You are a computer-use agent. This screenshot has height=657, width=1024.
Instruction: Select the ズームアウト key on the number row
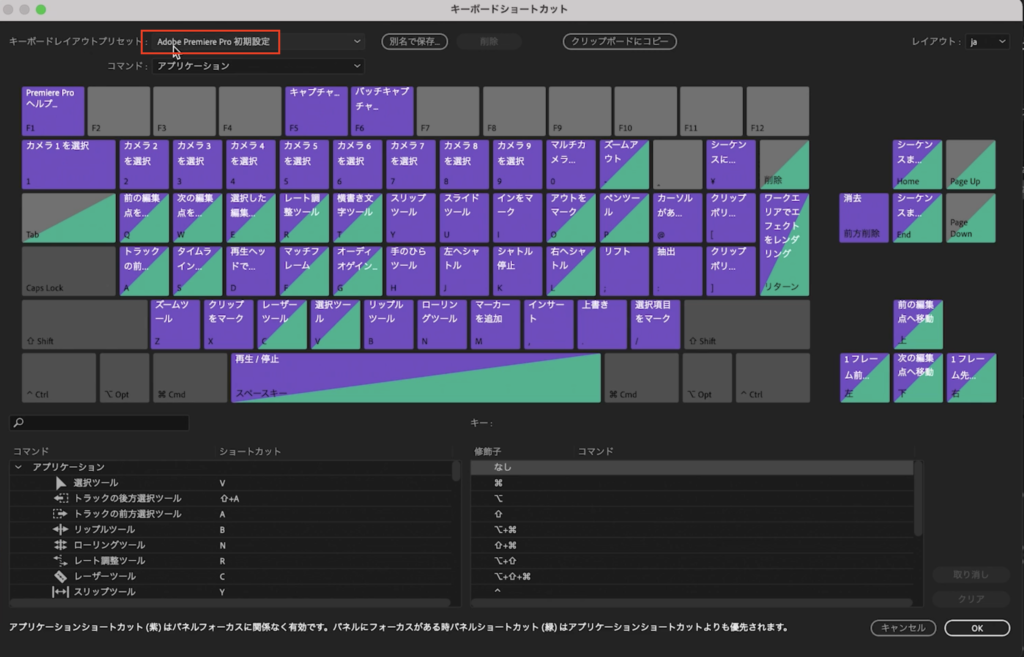624,164
